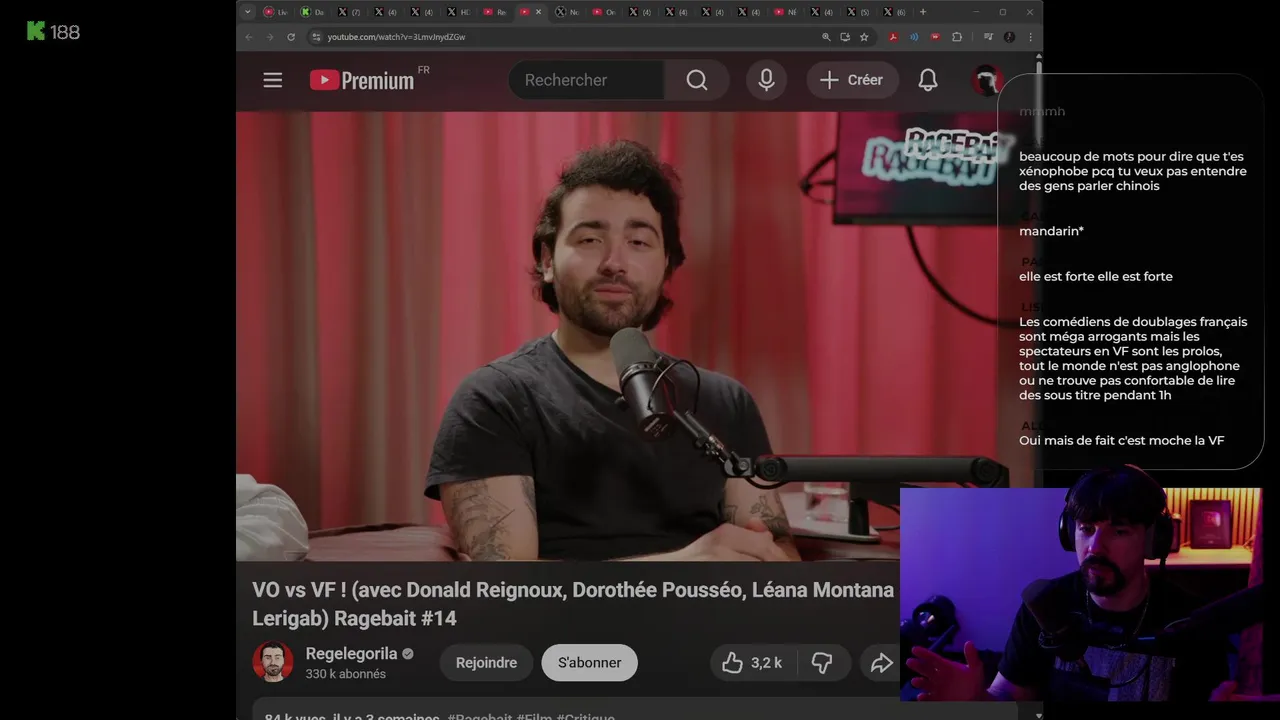1280x720 pixels.
Task: Close the active YouTube tab
Action: tap(539, 12)
